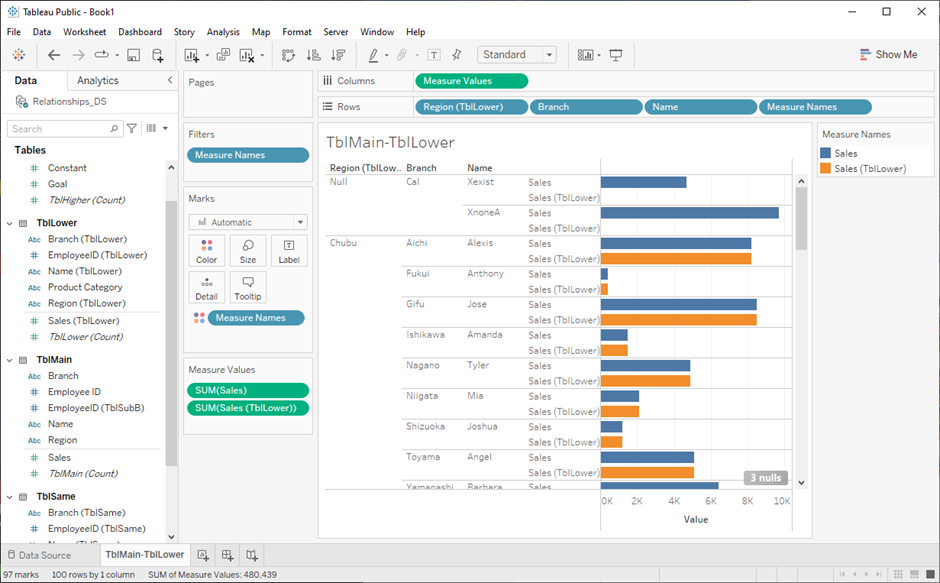This screenshot has width=940, height=583.
Task: Fix axes with the pin icon
Action: coord(457,55)
